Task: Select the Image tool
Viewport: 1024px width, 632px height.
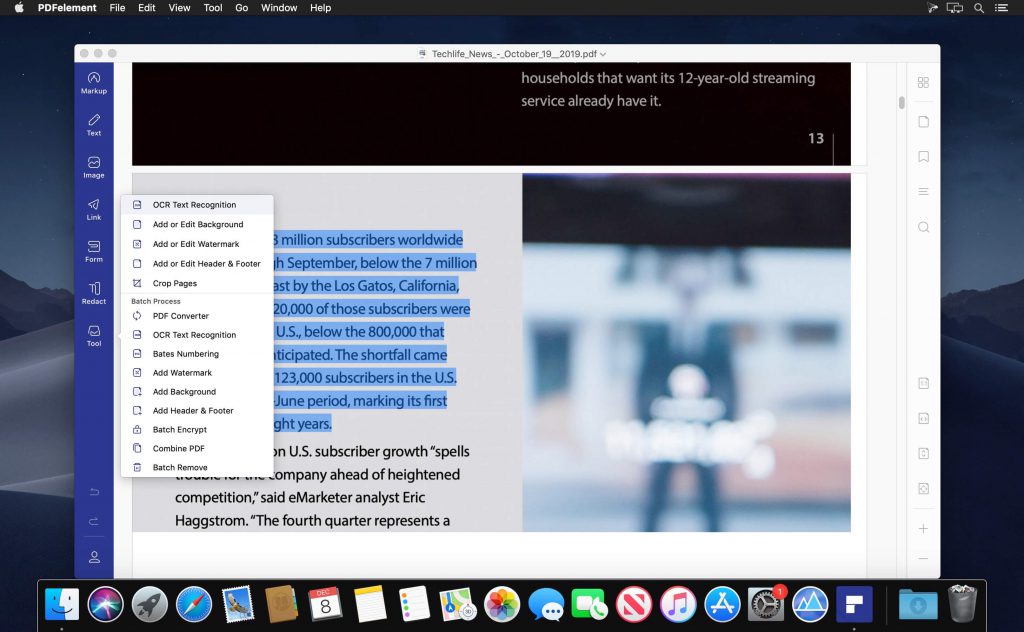Action: 93,168
